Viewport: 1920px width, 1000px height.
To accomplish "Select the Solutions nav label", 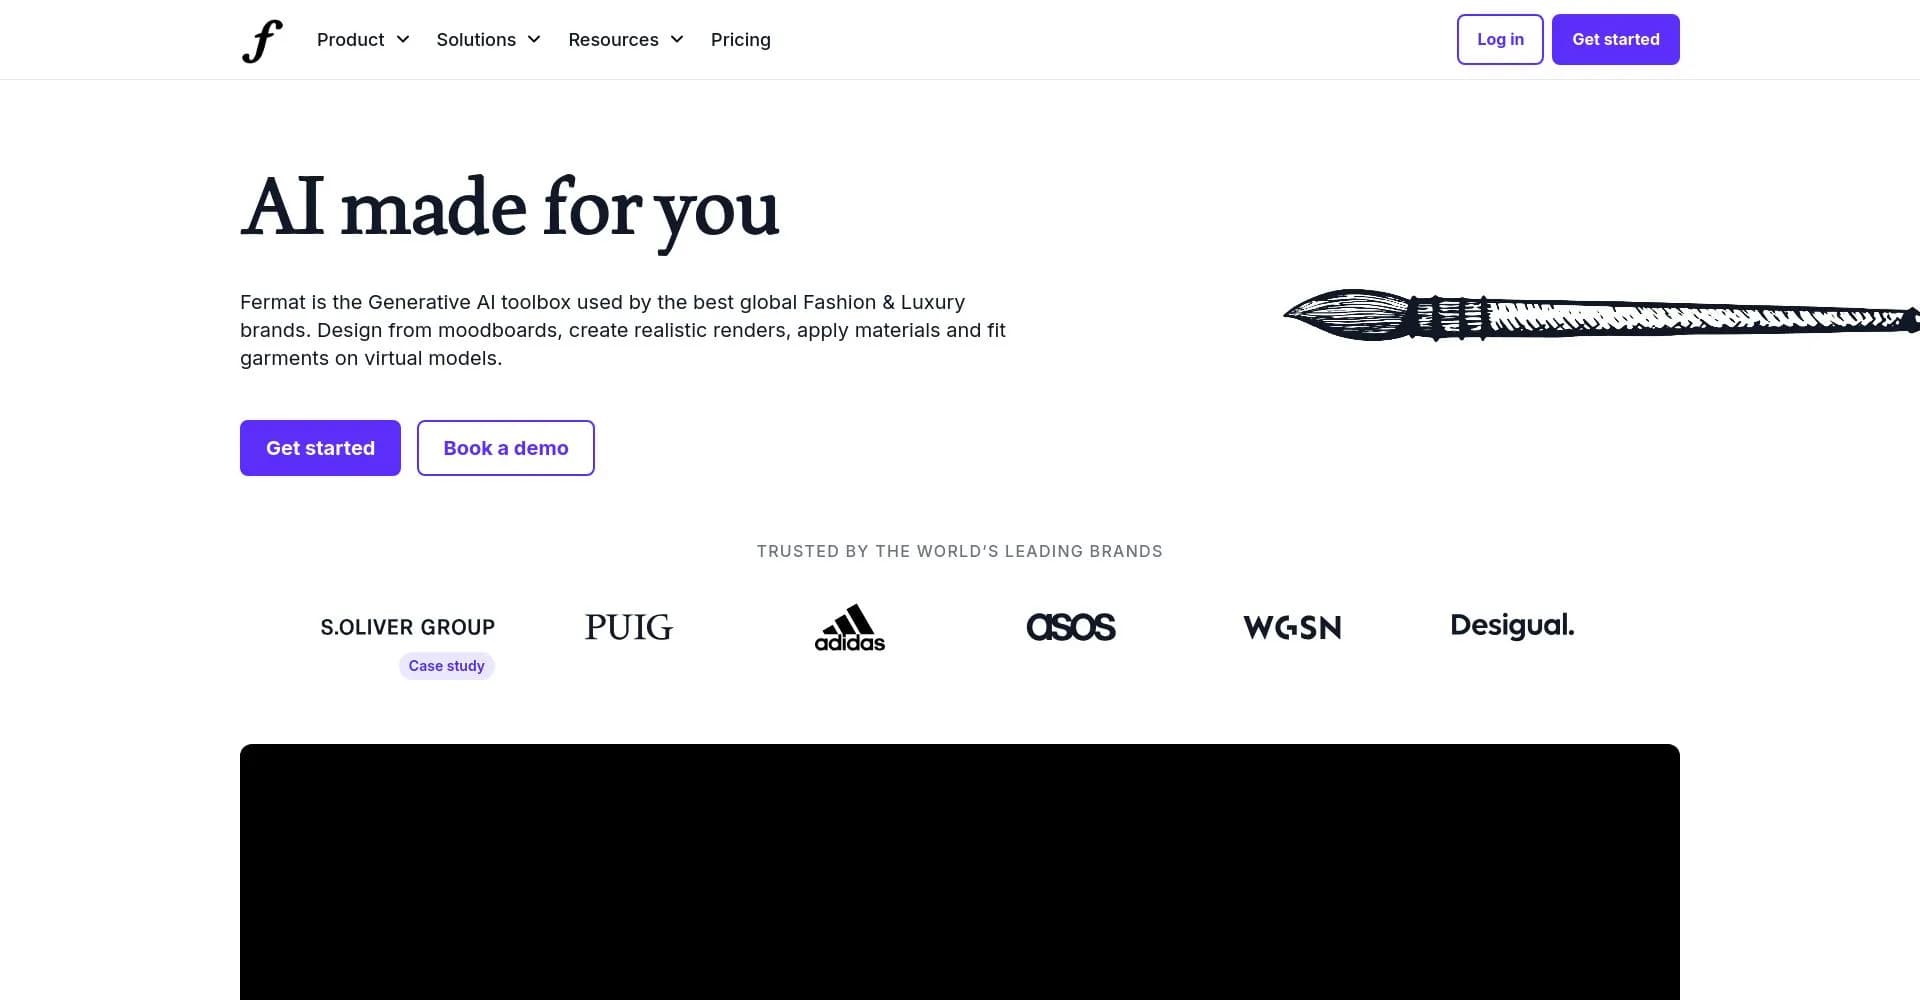I will (x=476, y=40).
